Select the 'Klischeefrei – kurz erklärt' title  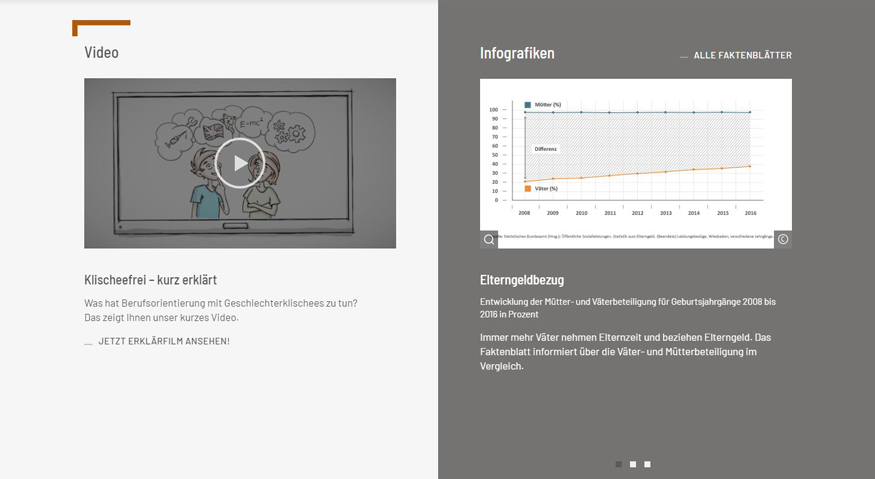pyautogui.click(x=150, y=280)
